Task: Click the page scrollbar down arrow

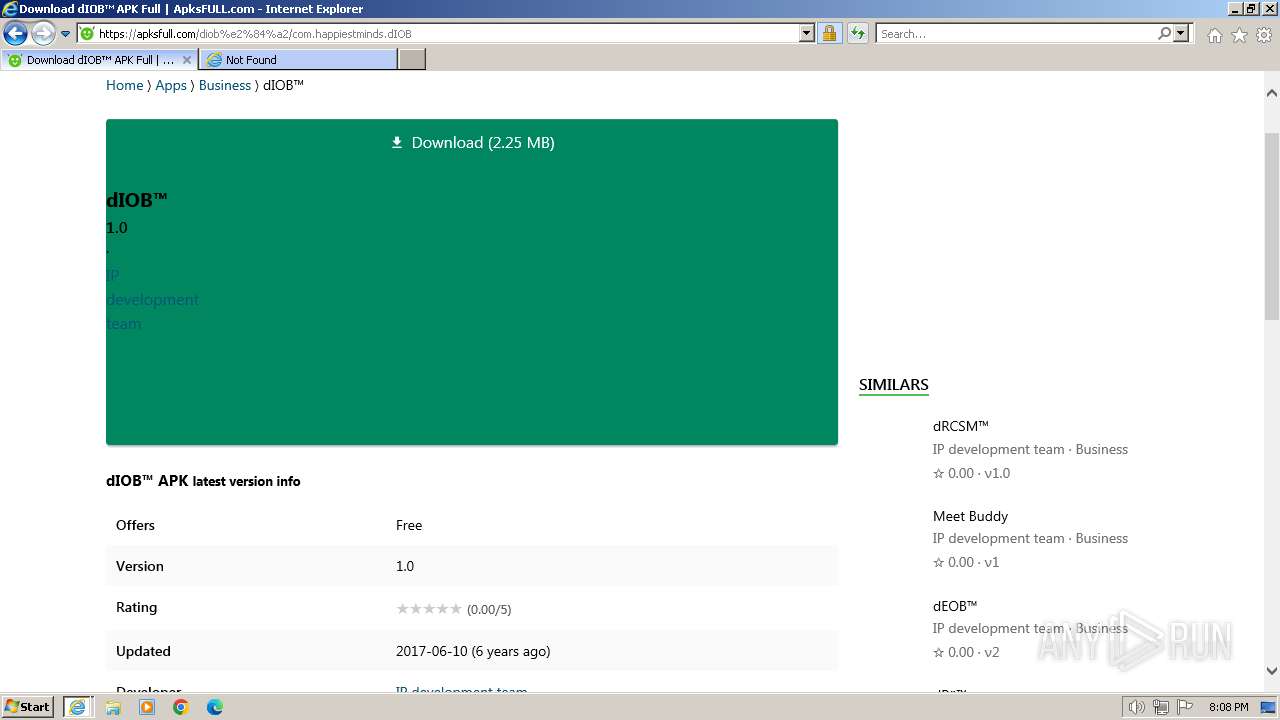Action: (1272, 671)
